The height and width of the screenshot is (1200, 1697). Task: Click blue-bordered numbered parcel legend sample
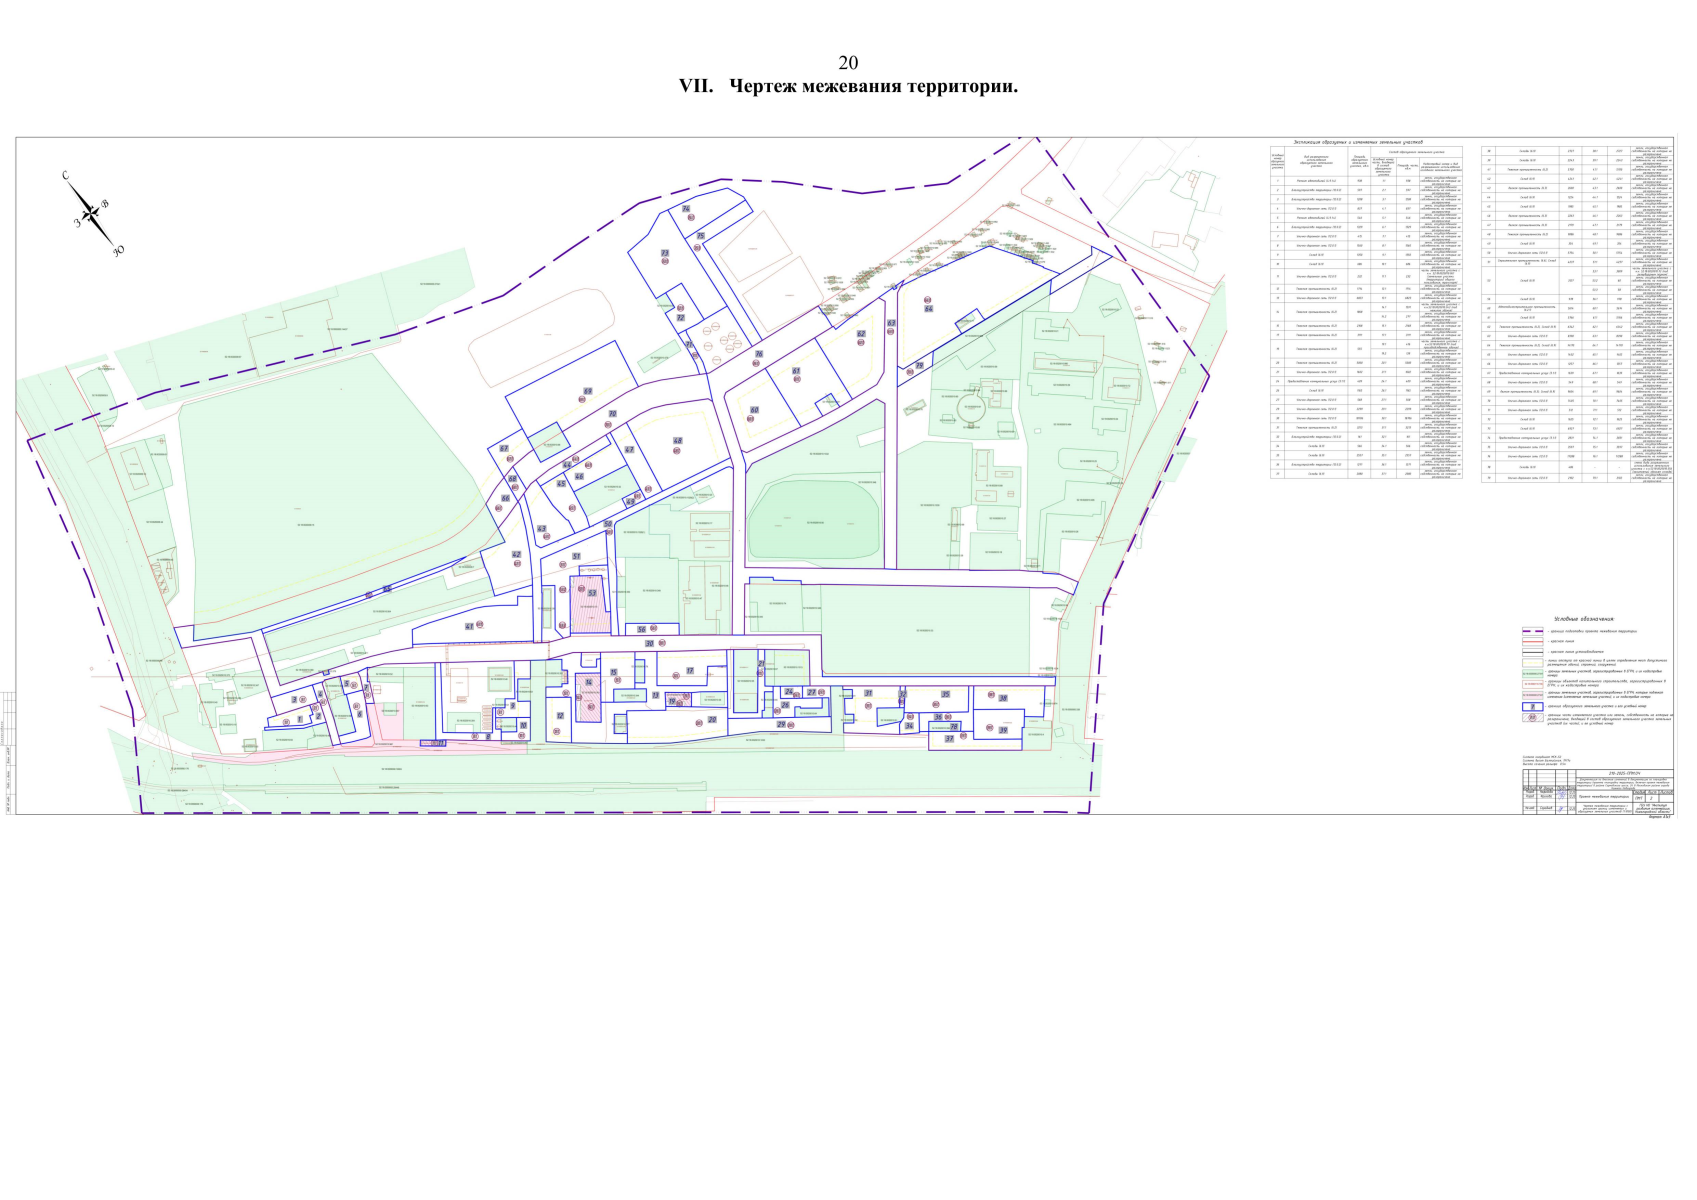coord(1533,706)
